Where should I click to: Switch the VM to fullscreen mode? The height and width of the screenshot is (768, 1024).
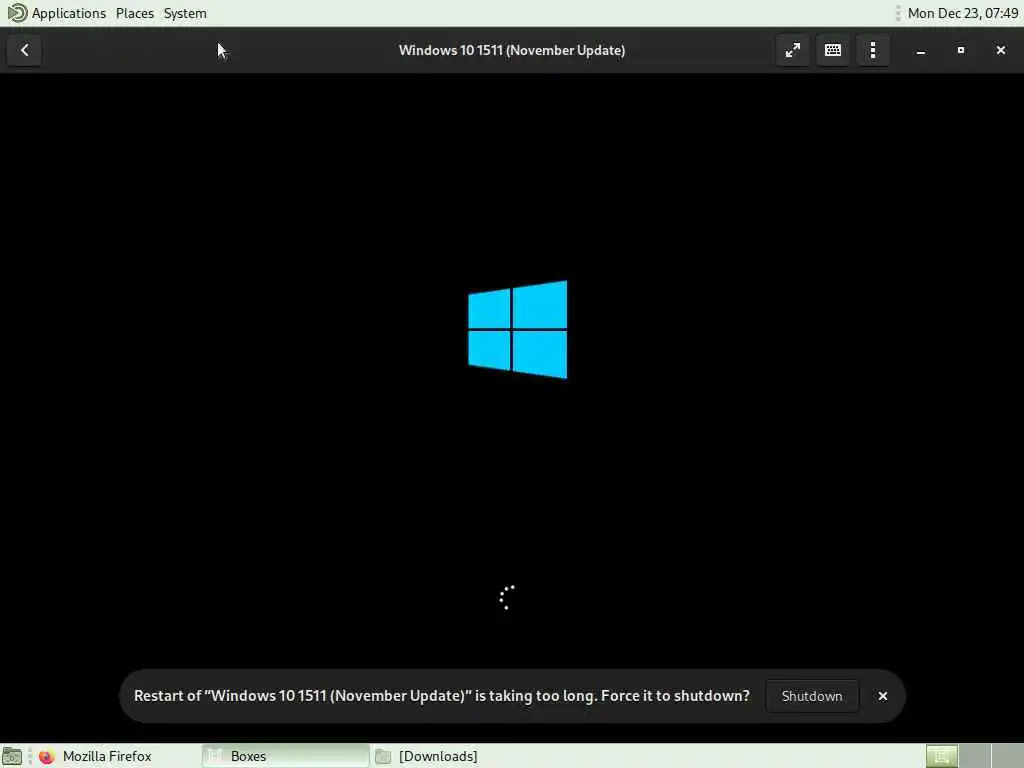pos(793,50)
